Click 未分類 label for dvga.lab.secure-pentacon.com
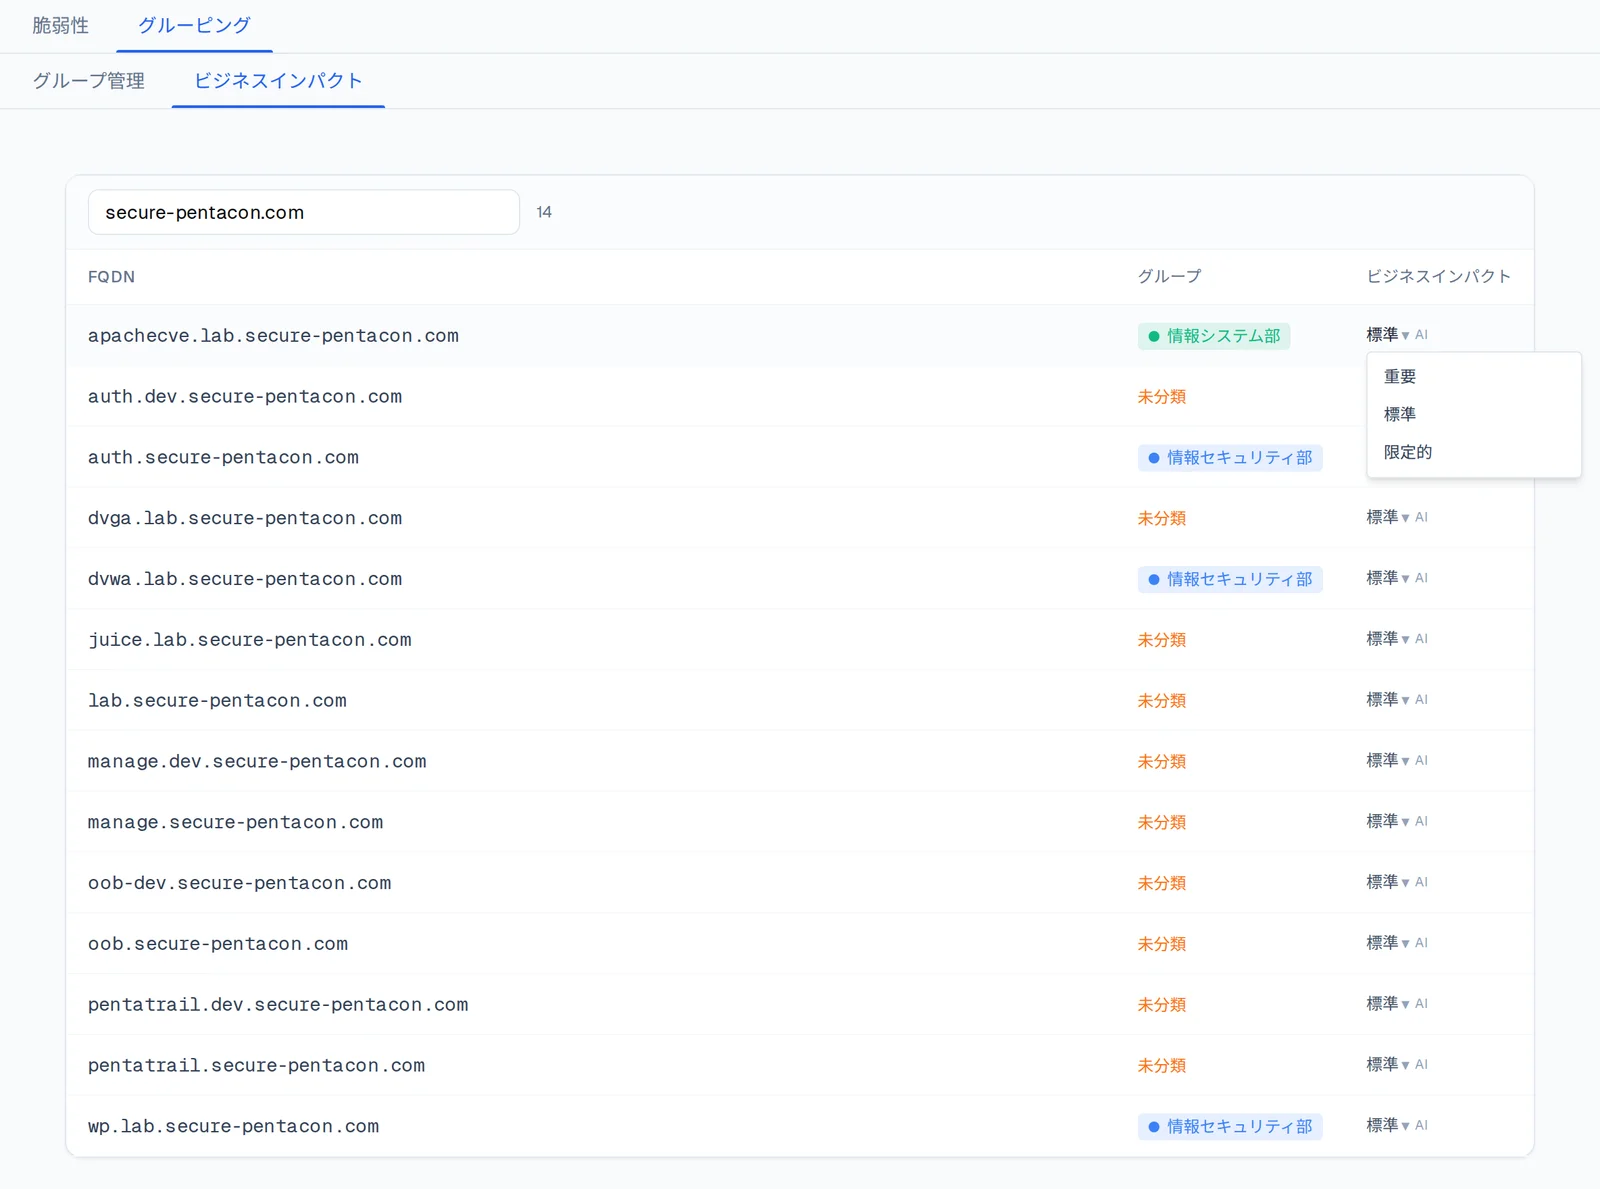Viewport: 1600px width, 1189px height. [1162, 518]
